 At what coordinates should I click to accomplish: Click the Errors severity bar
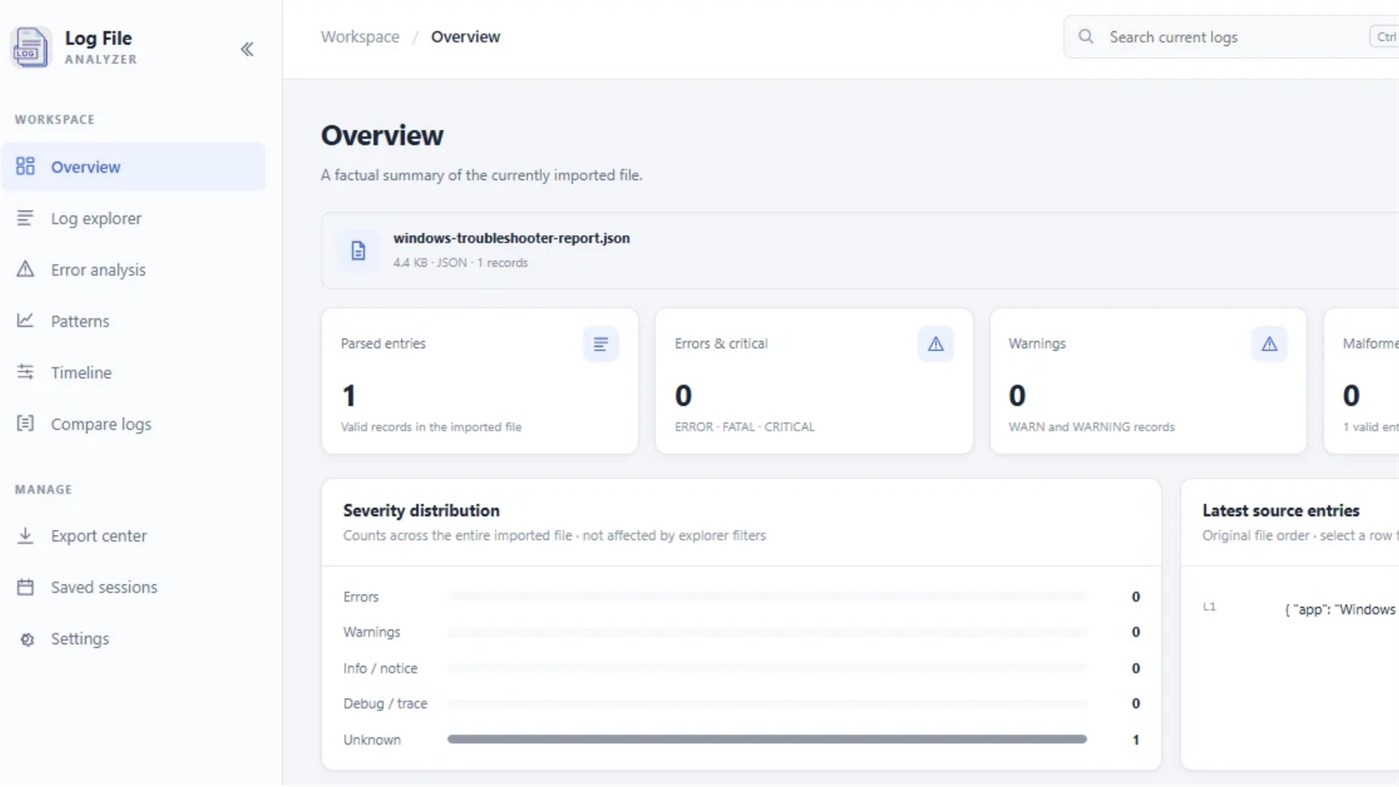tap(767, 596)
